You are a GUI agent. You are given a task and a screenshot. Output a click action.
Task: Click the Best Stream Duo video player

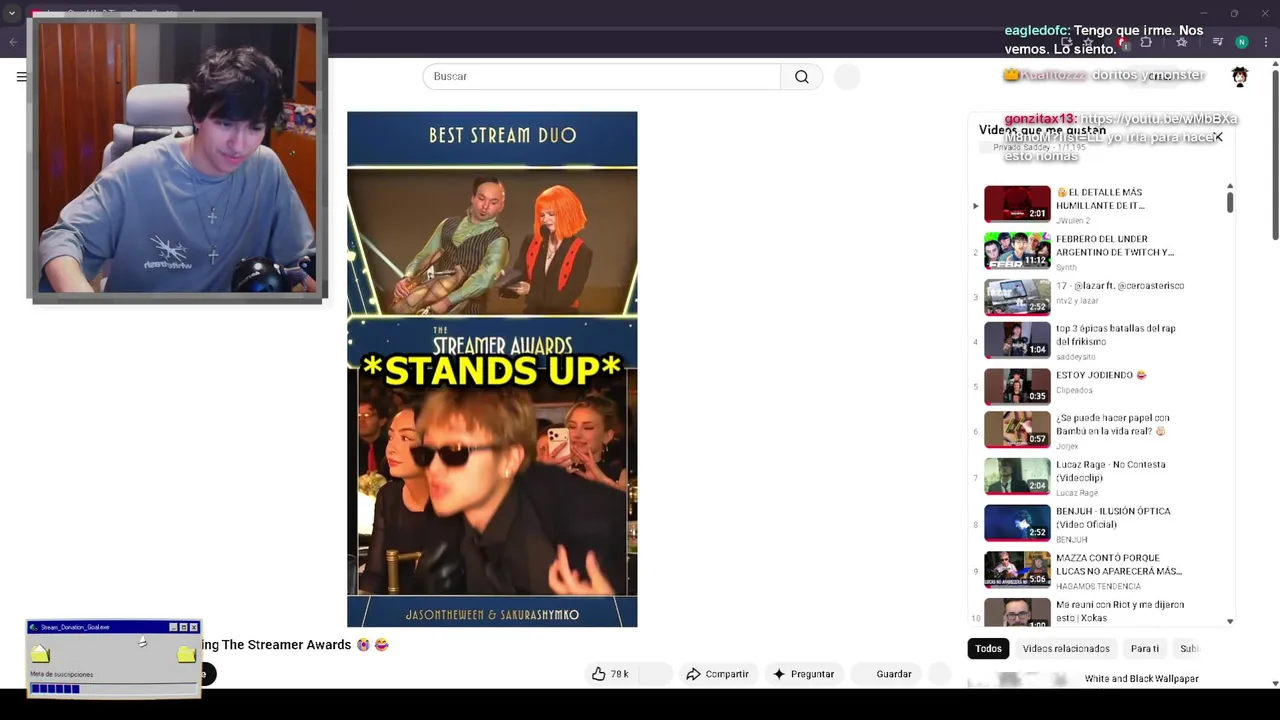(x=492, y=369)
